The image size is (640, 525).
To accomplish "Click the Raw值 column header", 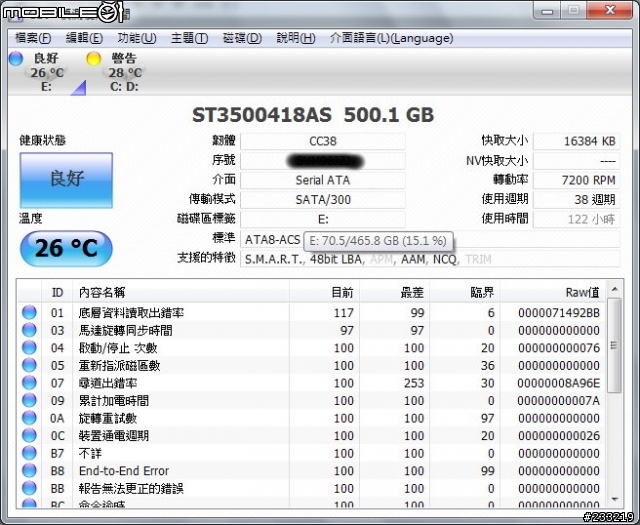I will [553, 292].
